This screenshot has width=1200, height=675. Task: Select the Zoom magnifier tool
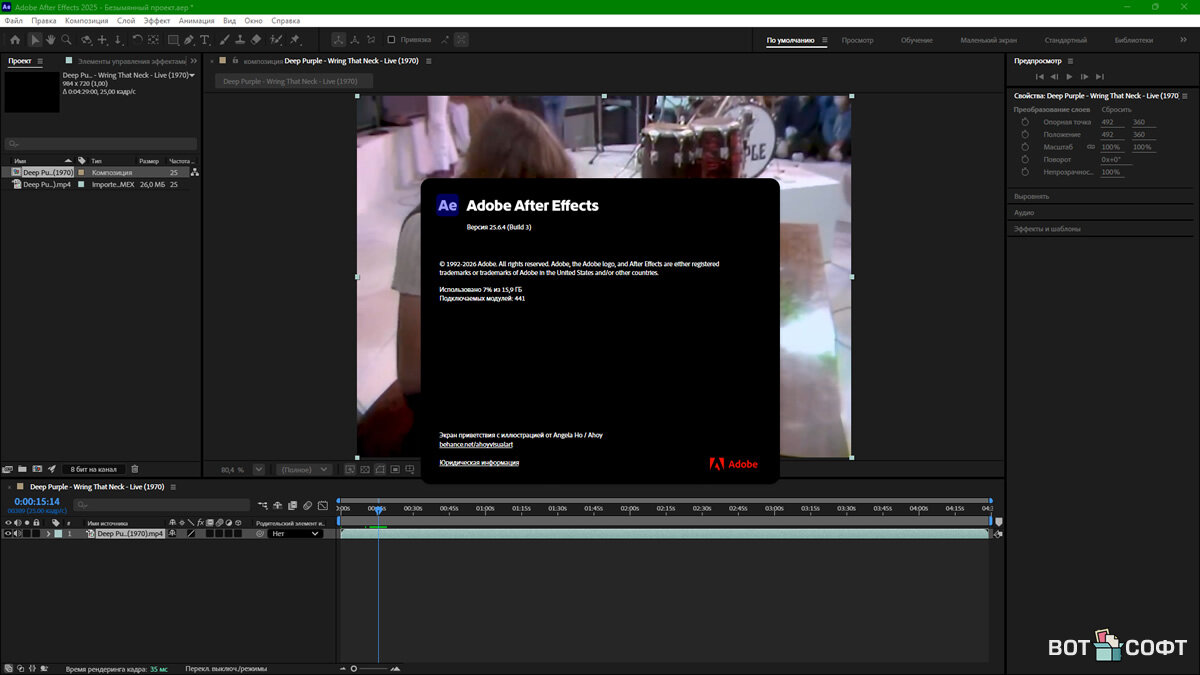66,40
